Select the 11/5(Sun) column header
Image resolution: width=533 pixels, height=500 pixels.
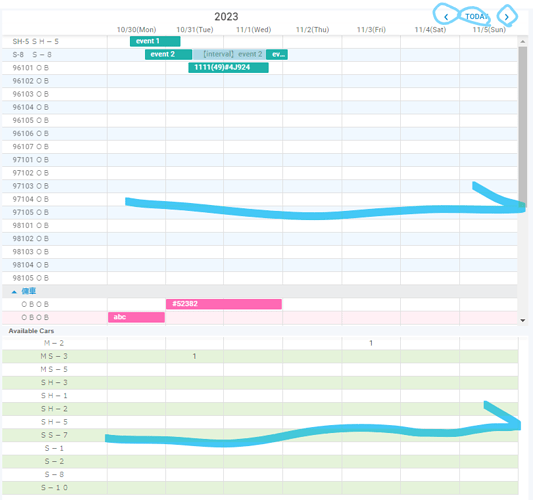point(489,30)
